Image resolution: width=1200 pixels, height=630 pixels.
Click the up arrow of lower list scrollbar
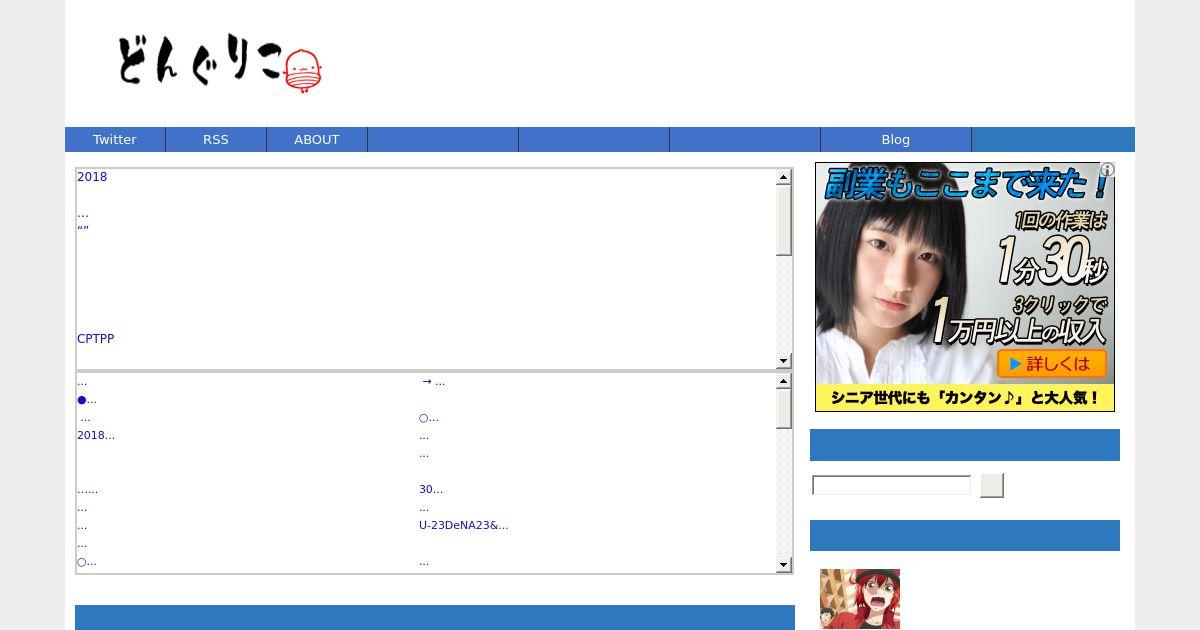coord(784,381)
